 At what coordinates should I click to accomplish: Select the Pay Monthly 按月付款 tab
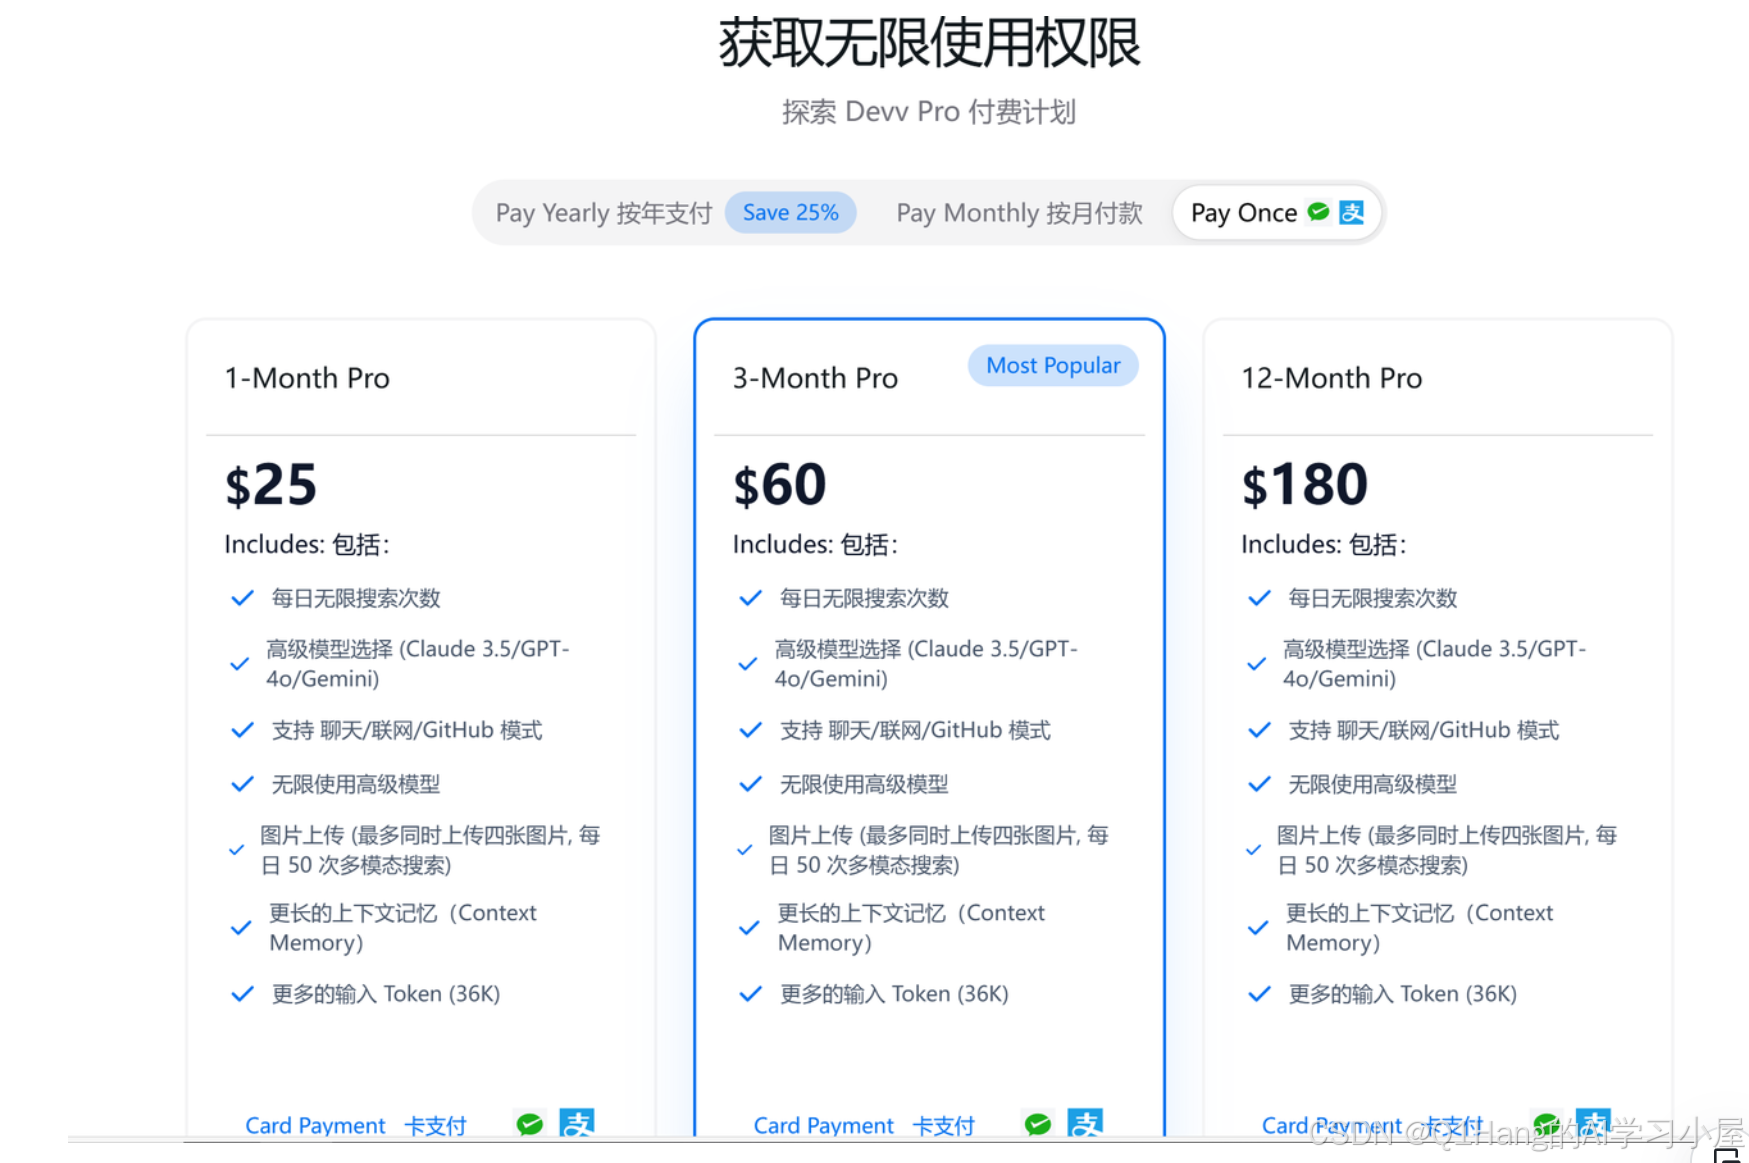1019,213
